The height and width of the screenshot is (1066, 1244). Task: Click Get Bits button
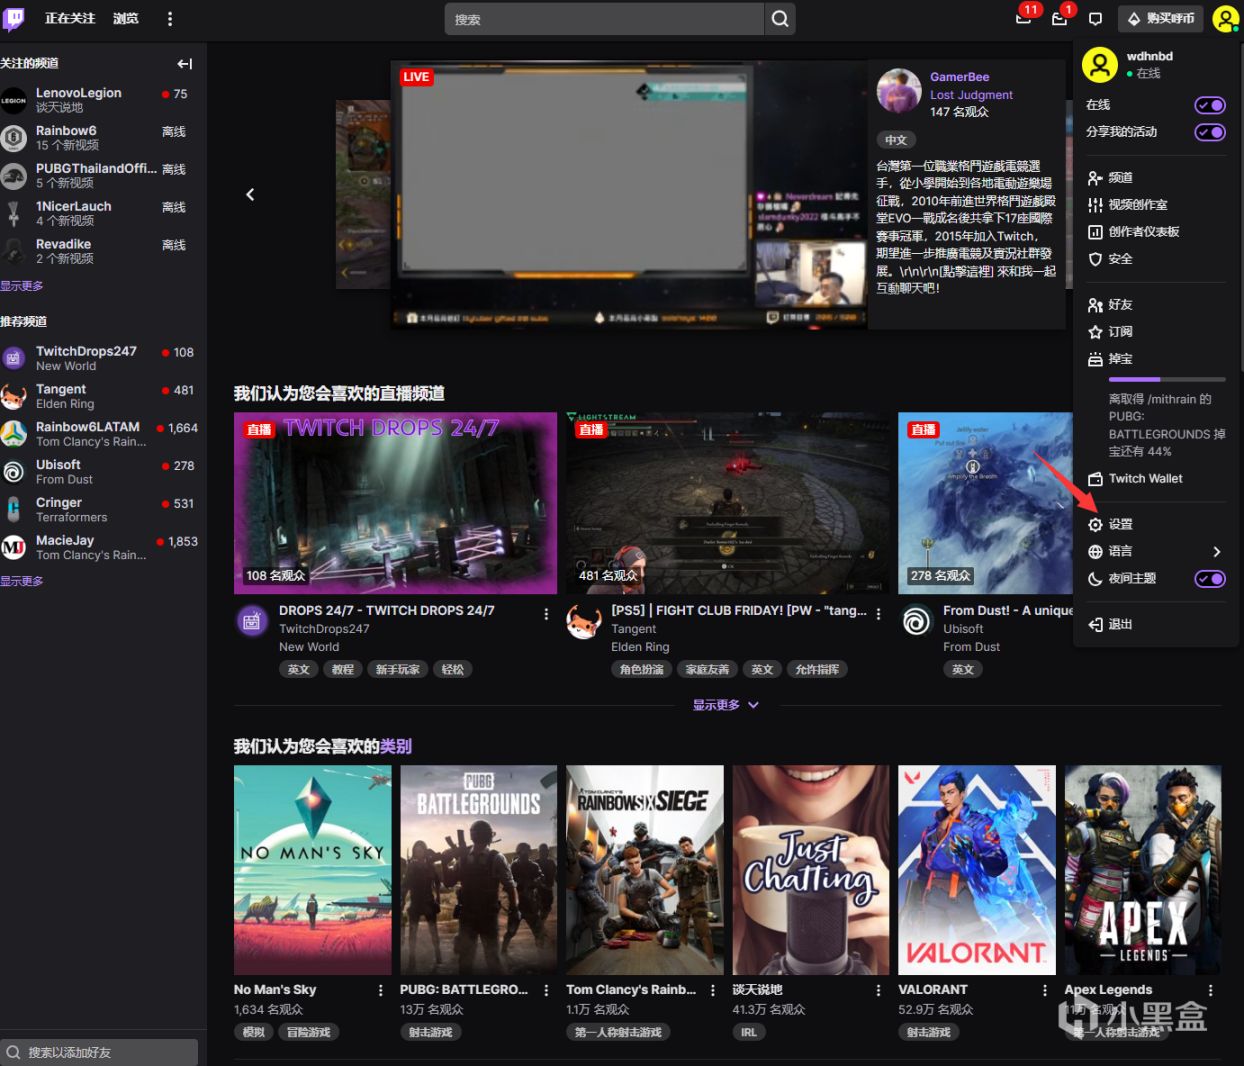1160,18
